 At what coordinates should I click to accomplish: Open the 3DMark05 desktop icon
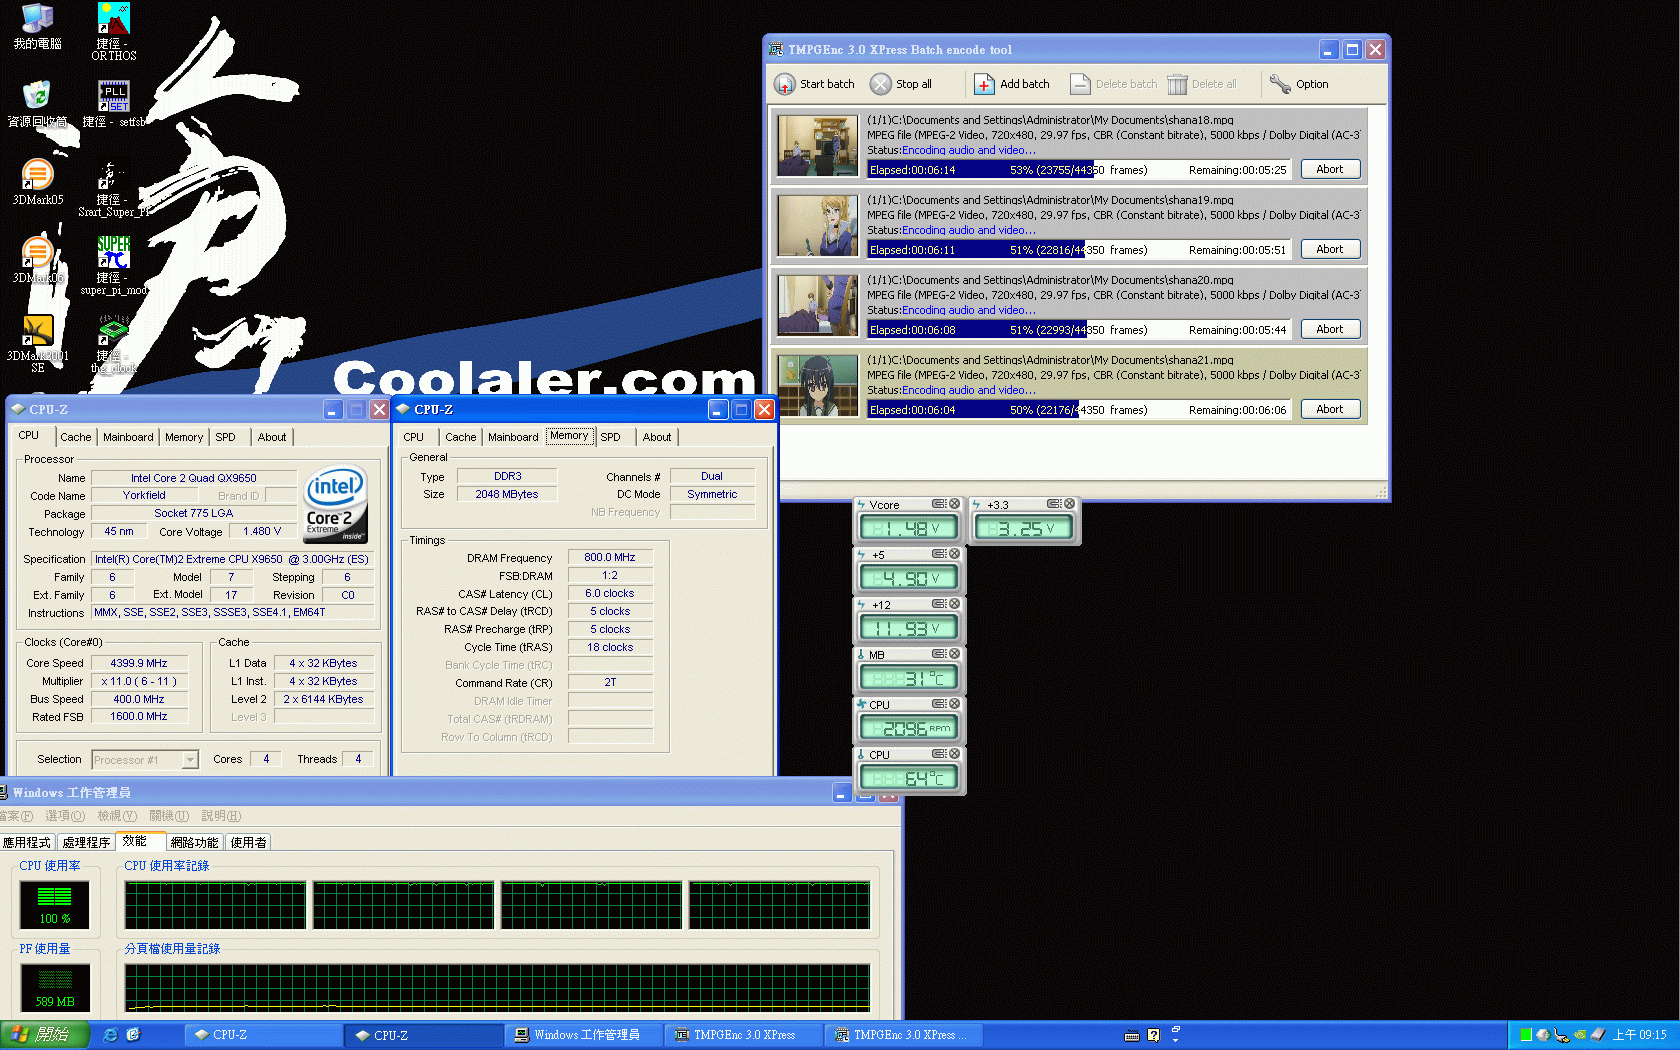tap(37, 182)
